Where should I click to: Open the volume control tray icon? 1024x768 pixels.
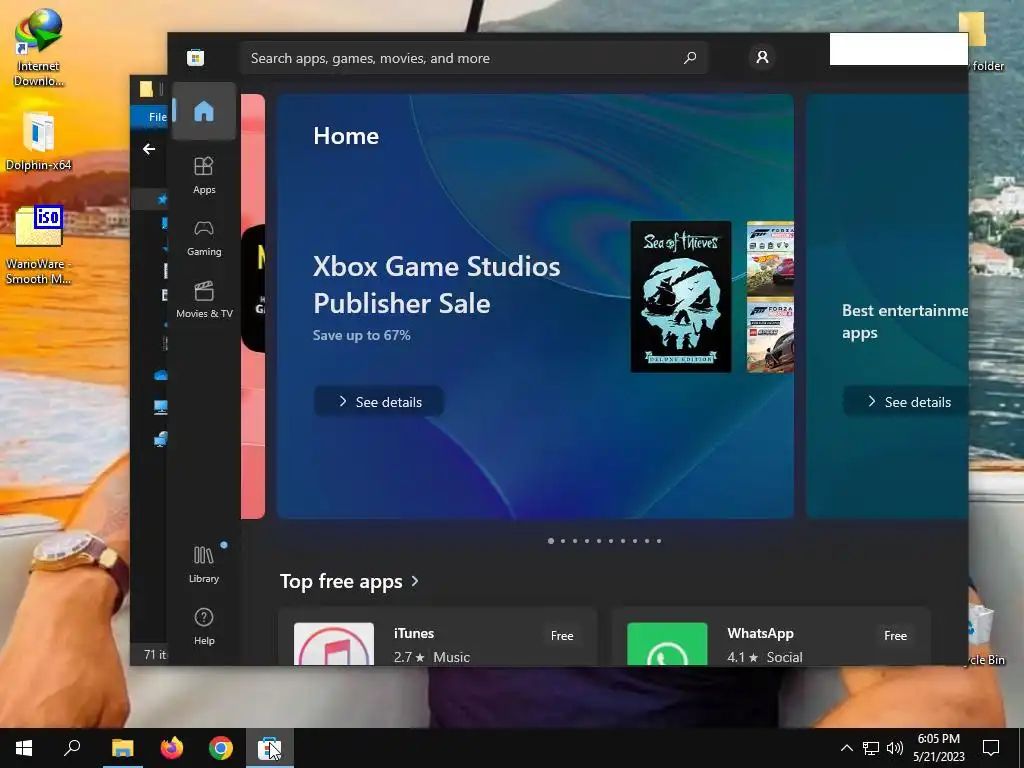[x=895, y=748]
